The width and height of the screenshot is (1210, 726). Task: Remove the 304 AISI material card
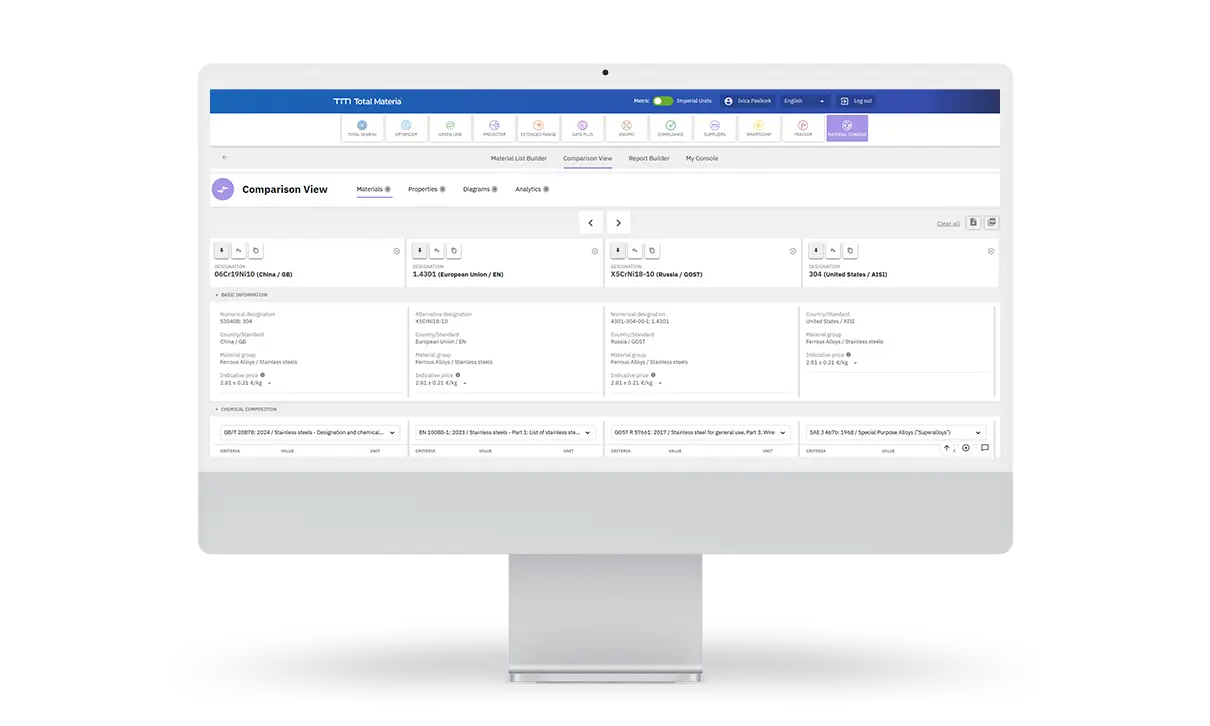tap(991, 250)
